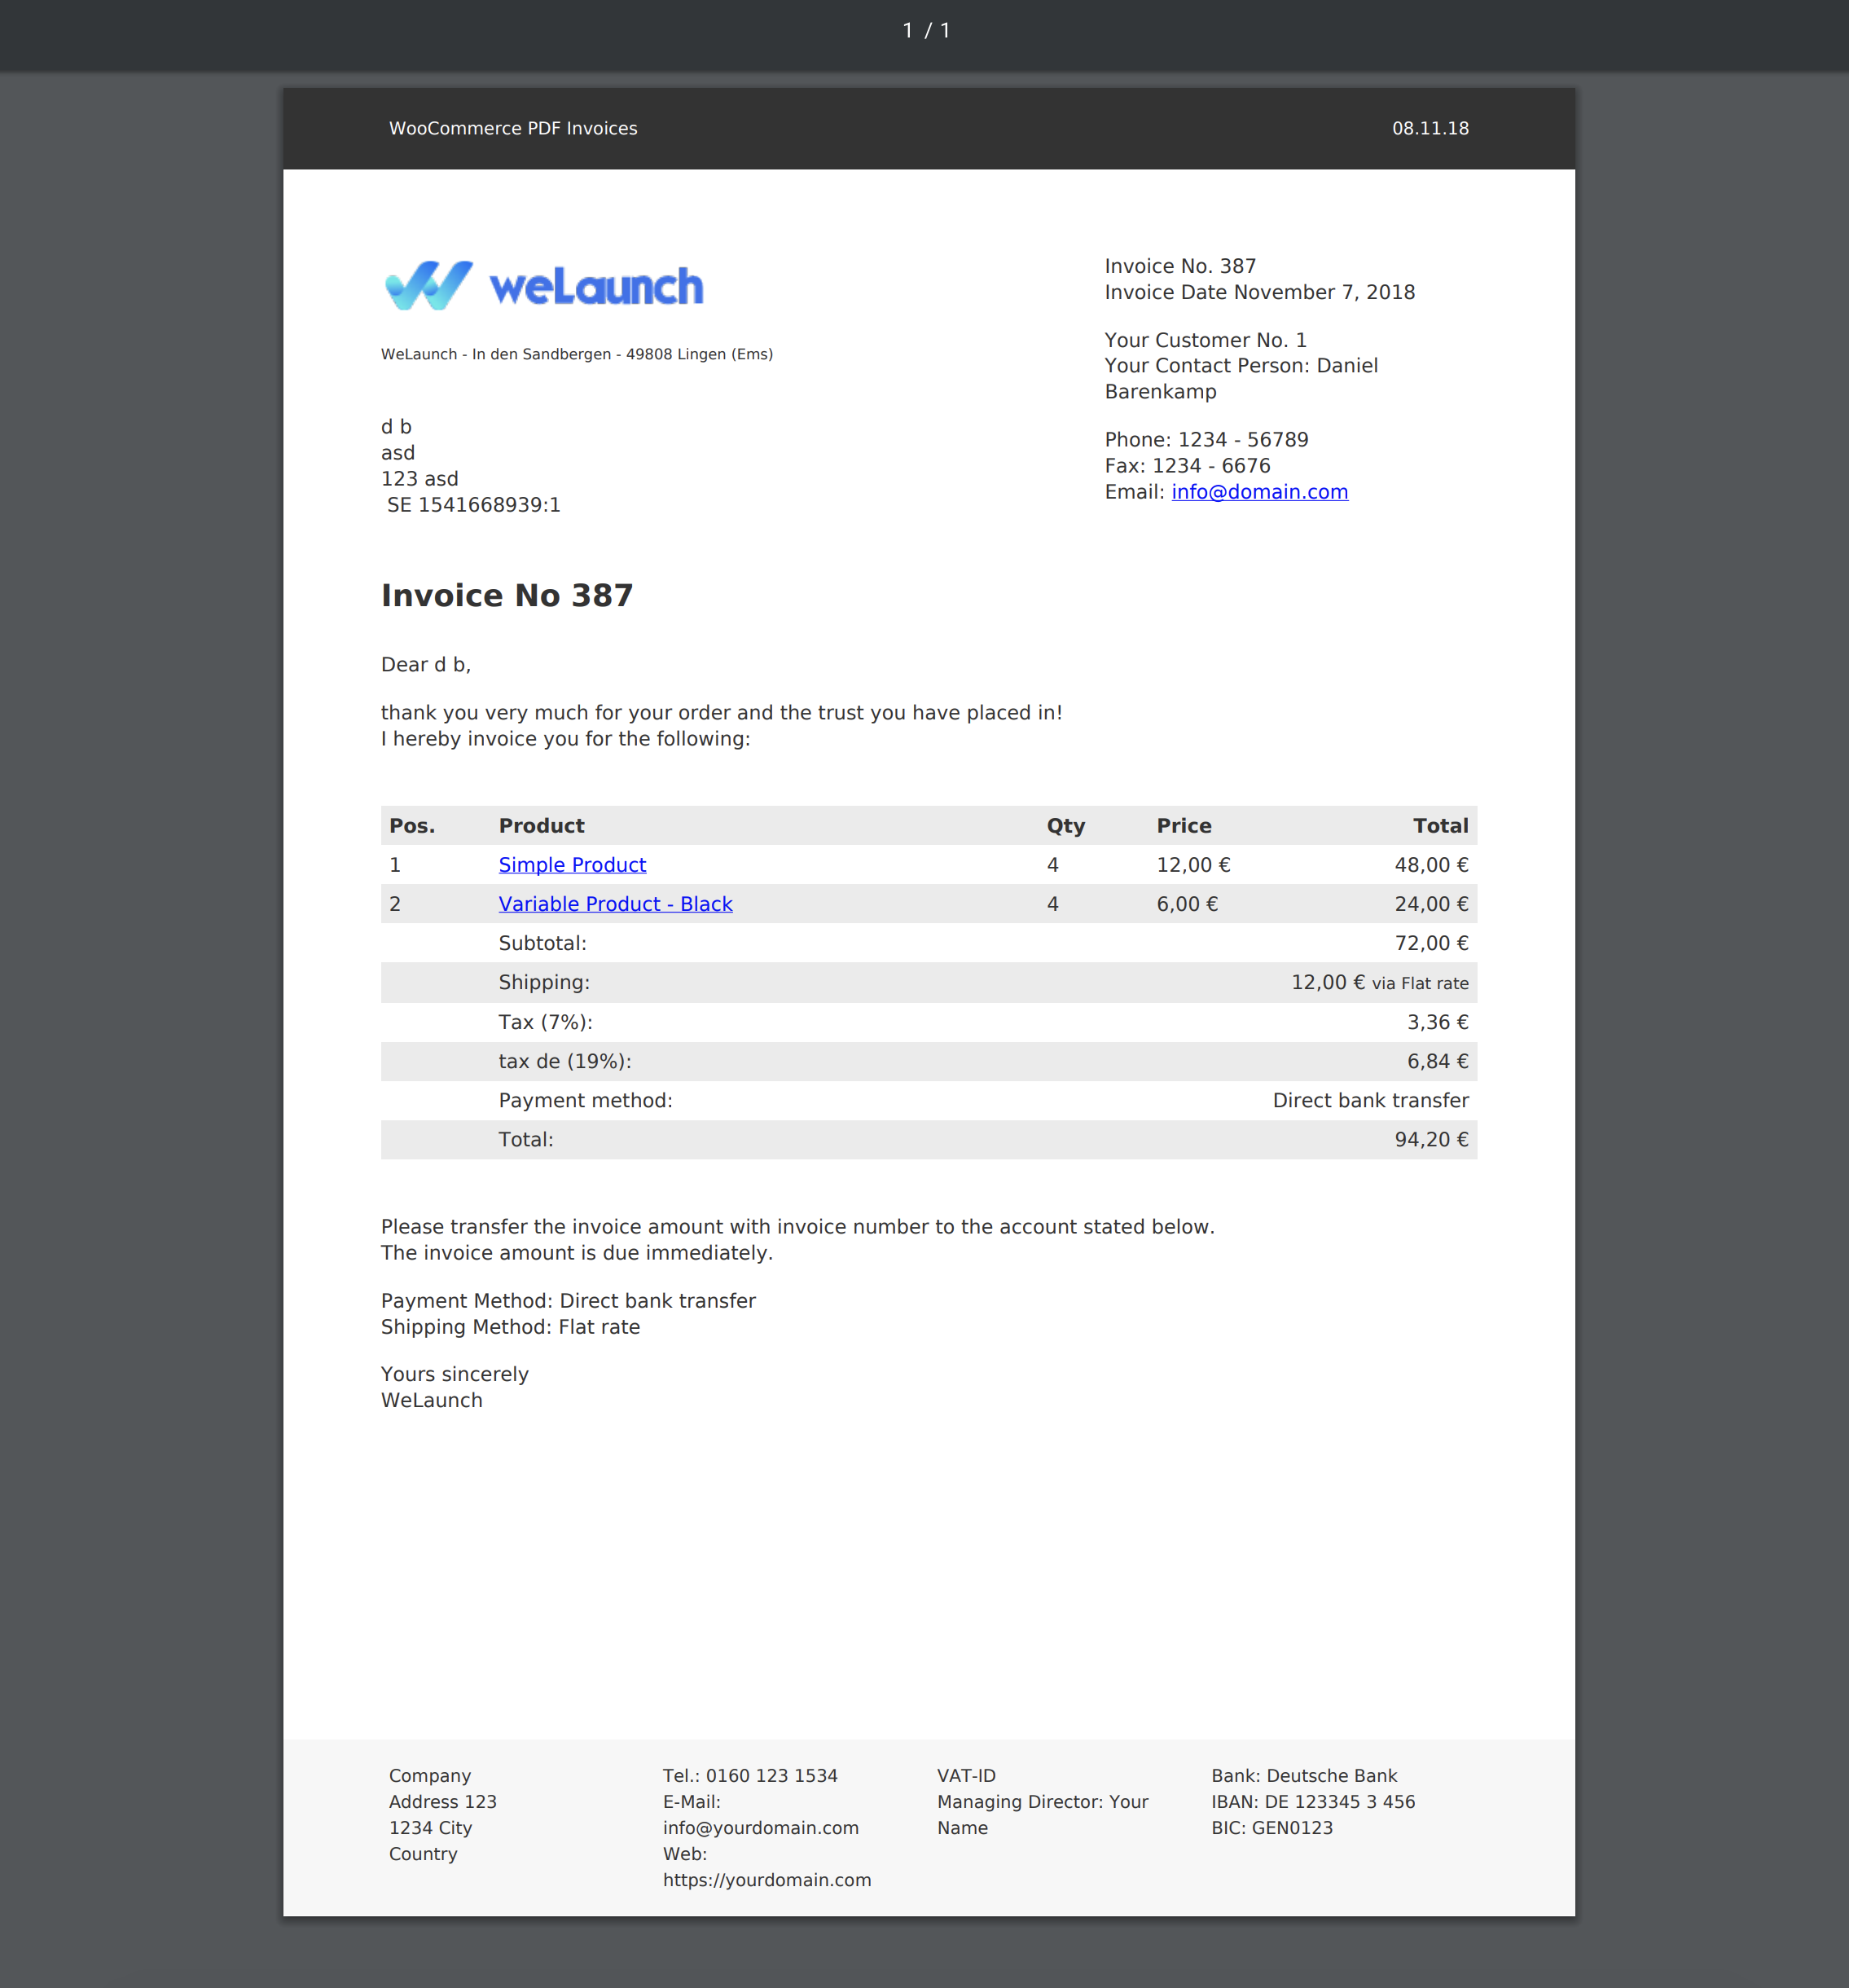Click the Qty column header
This screenshot has height=1988, width=1849.
(x=1066, y=826)
